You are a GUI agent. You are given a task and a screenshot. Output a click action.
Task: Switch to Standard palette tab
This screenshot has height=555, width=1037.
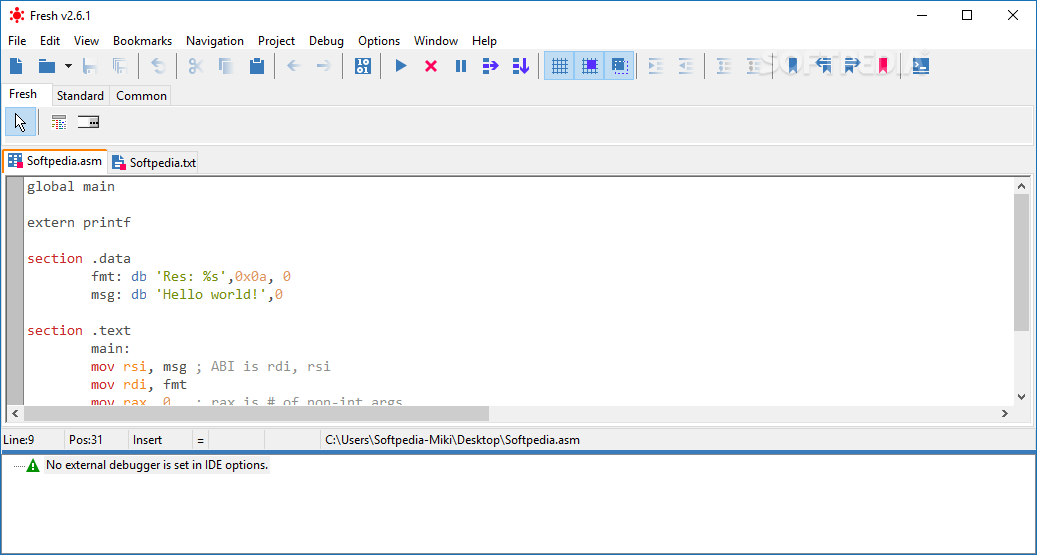point(80,95)
